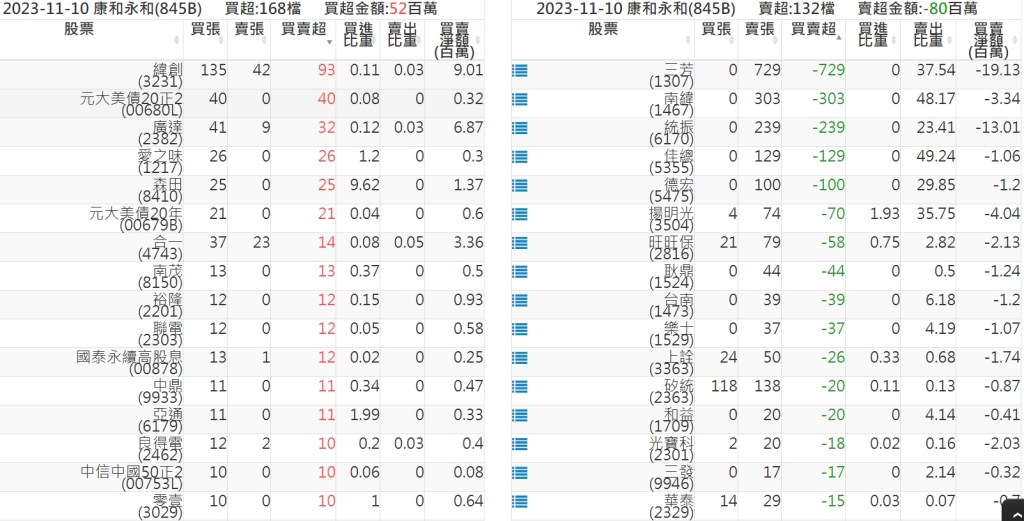Sort right table by 買賣超 column arrow

click(x=839, y=39)
